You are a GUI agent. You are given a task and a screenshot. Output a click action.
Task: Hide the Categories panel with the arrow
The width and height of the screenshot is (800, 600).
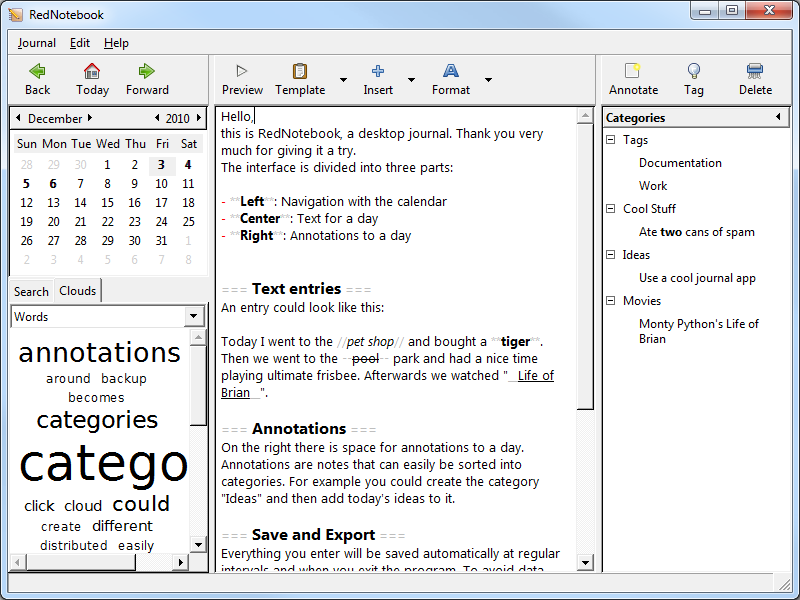(778, 117)
